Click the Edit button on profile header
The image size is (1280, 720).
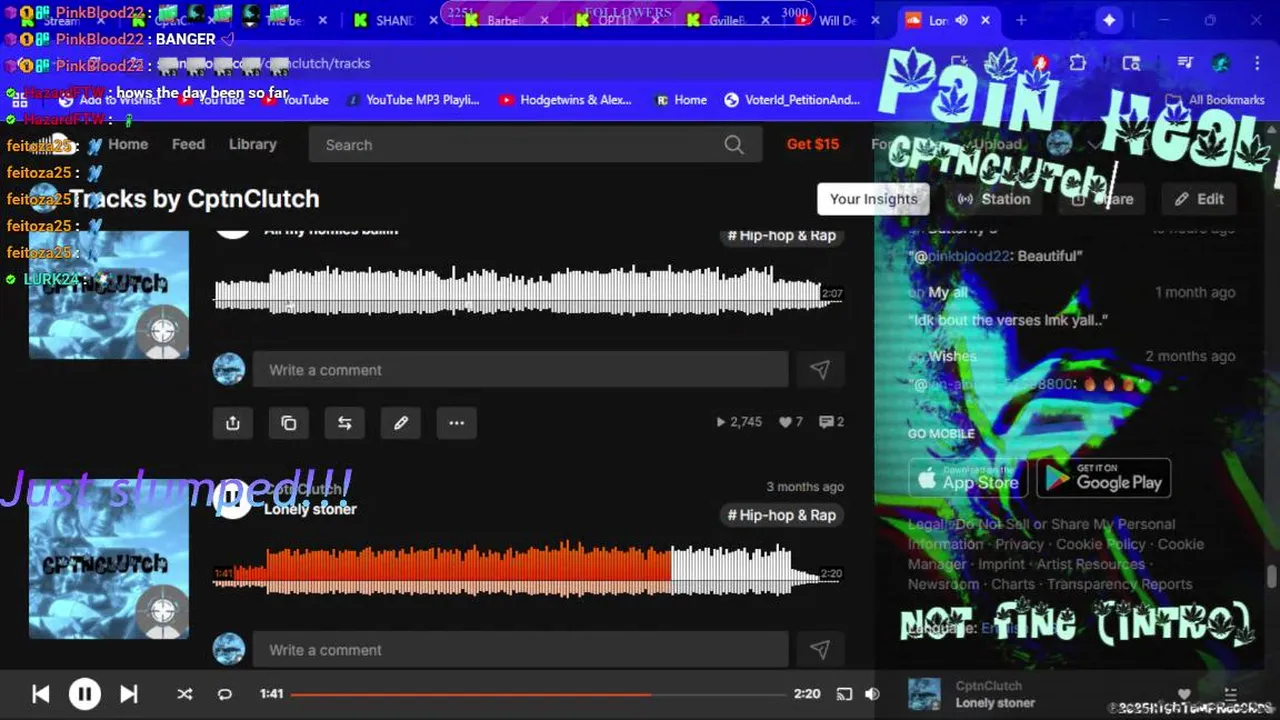1199,199
